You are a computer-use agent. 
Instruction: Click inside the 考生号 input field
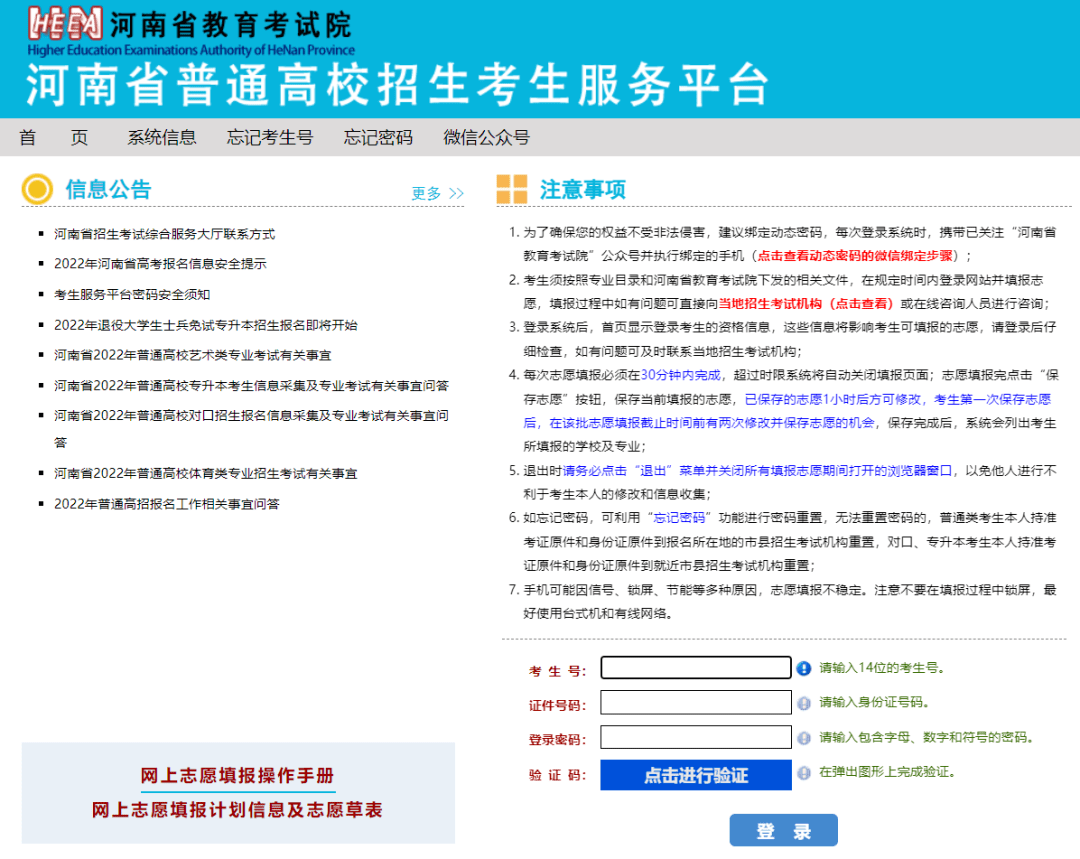tap(694, 668)
